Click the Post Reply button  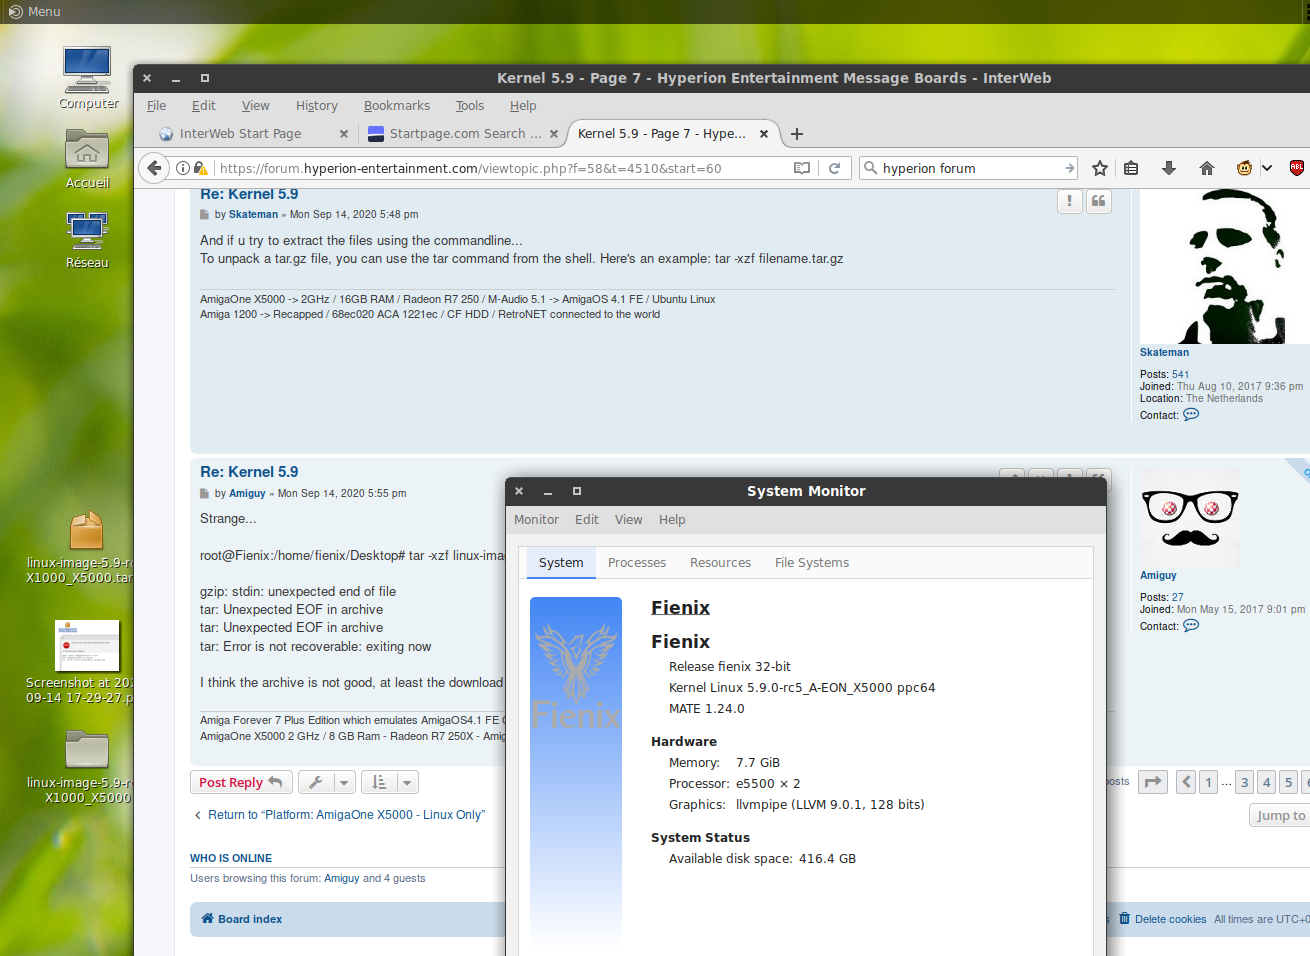tap(240, 782)
